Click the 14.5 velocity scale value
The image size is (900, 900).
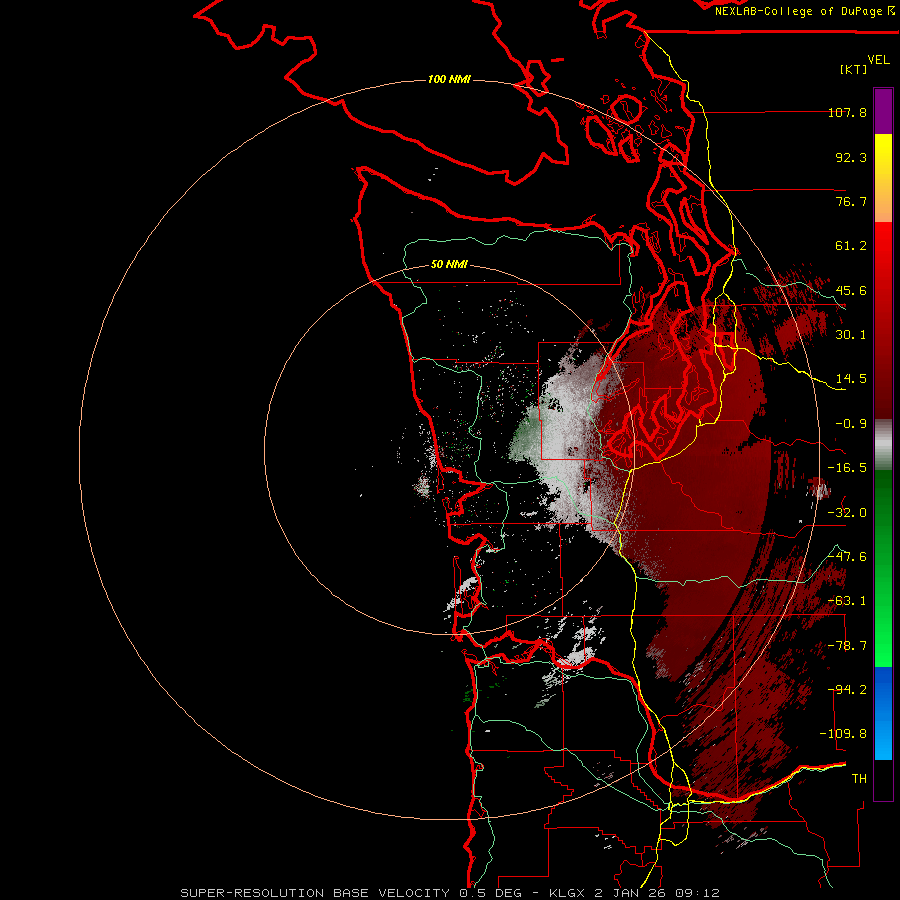click(x=851, y=379)
